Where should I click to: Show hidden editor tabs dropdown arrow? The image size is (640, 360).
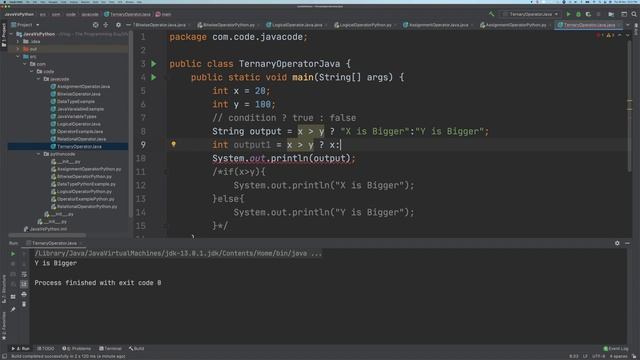point(628,25)
